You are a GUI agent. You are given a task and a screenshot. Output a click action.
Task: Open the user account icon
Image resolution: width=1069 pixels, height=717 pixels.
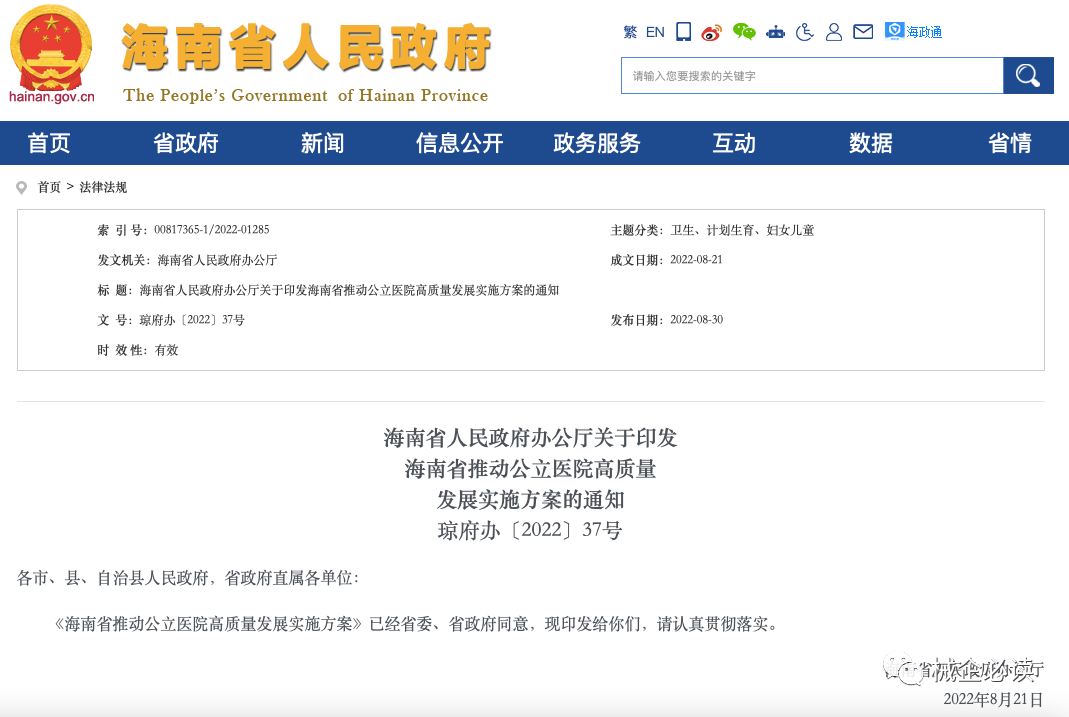(x=833, y=32)
